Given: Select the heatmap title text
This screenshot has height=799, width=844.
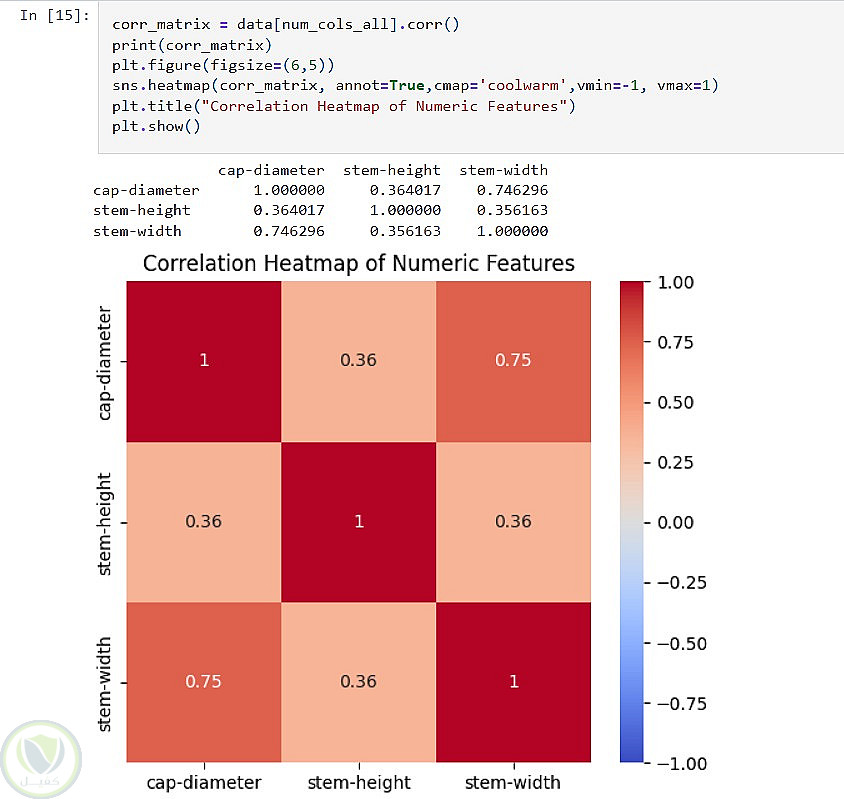Looking at the screenshot, I should 358,263.
